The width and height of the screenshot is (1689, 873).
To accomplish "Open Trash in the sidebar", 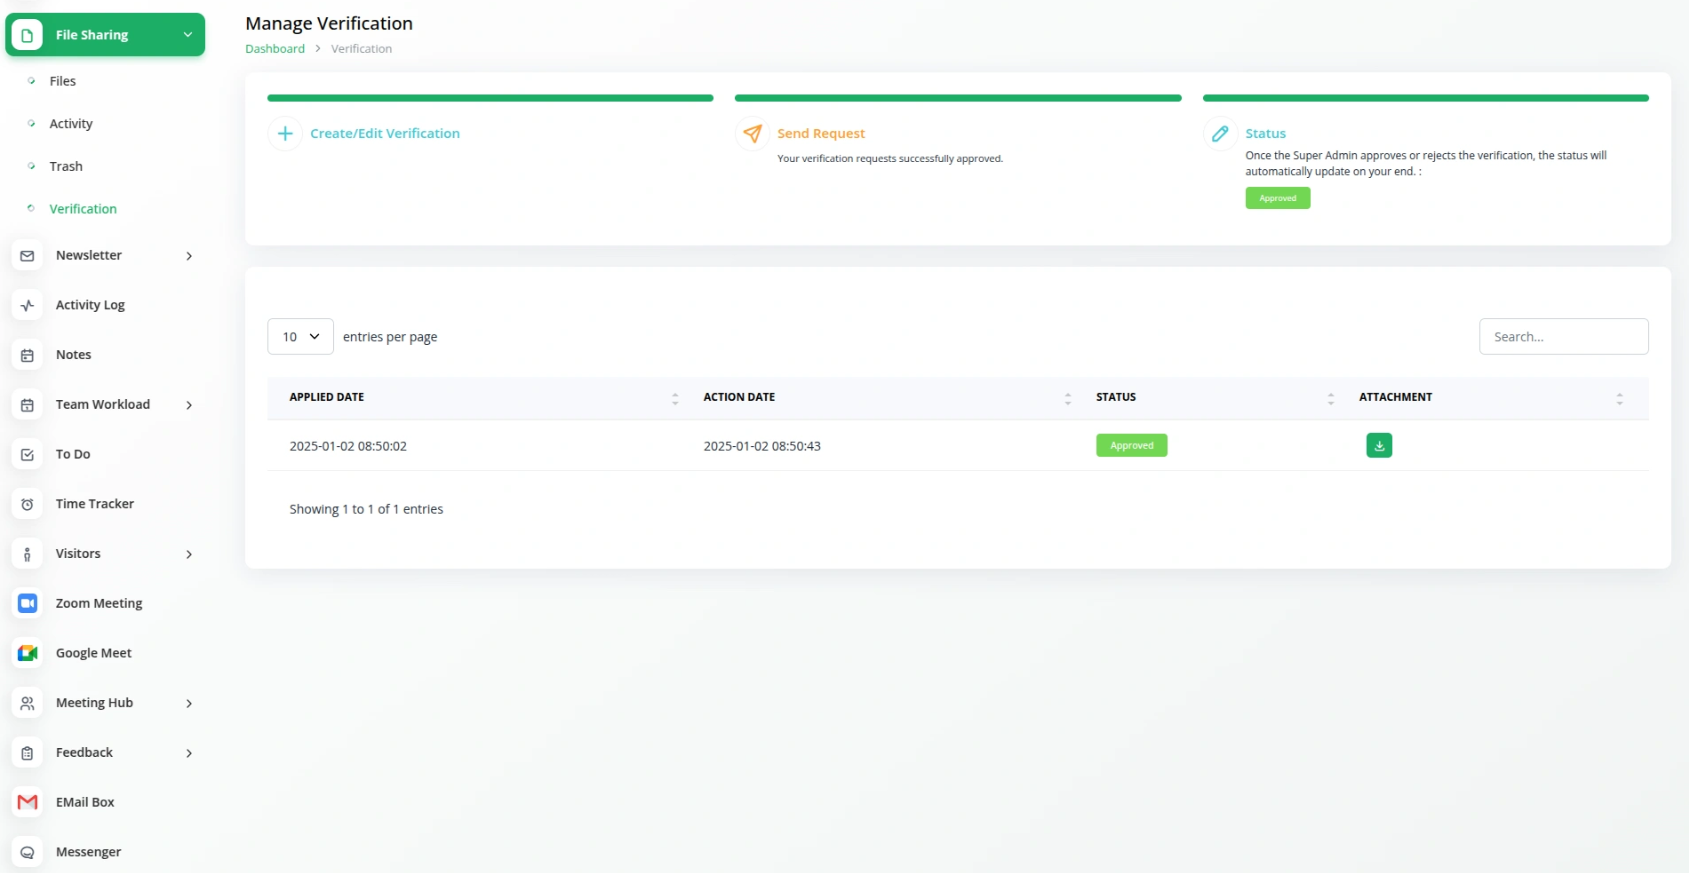I will [66, 166].
